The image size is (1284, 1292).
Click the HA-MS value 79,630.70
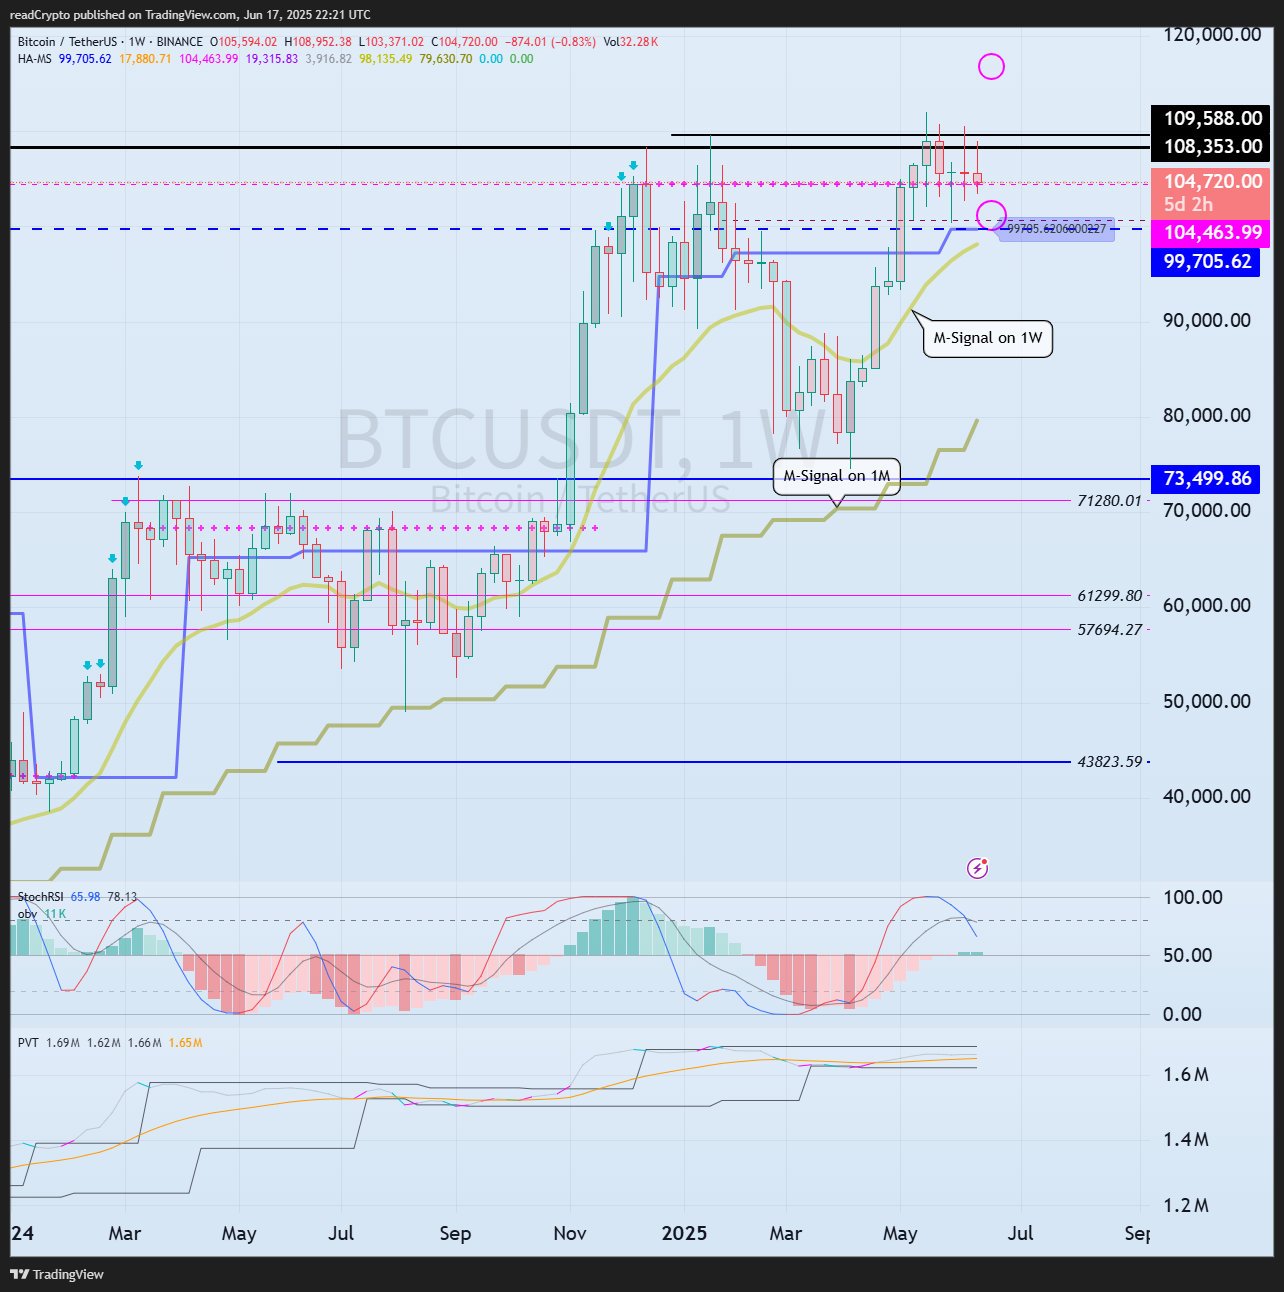pos(446,59)
